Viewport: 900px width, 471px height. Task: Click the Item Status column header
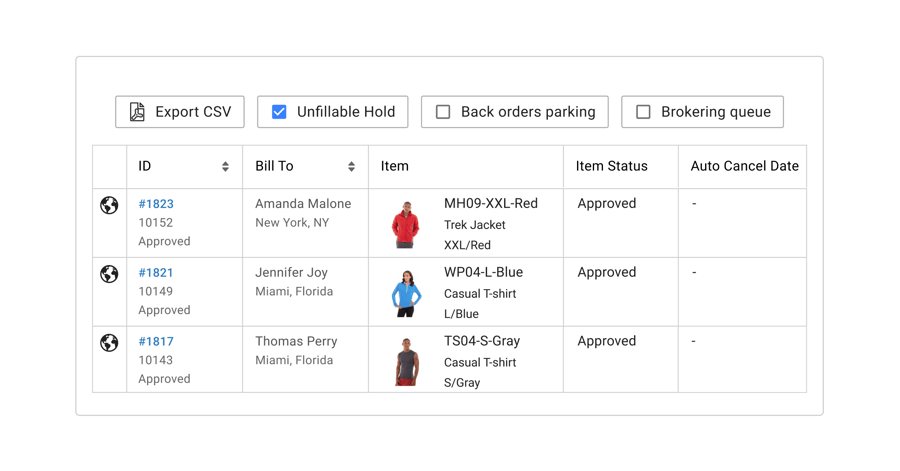pyautogui.click(x=611, y=167)
